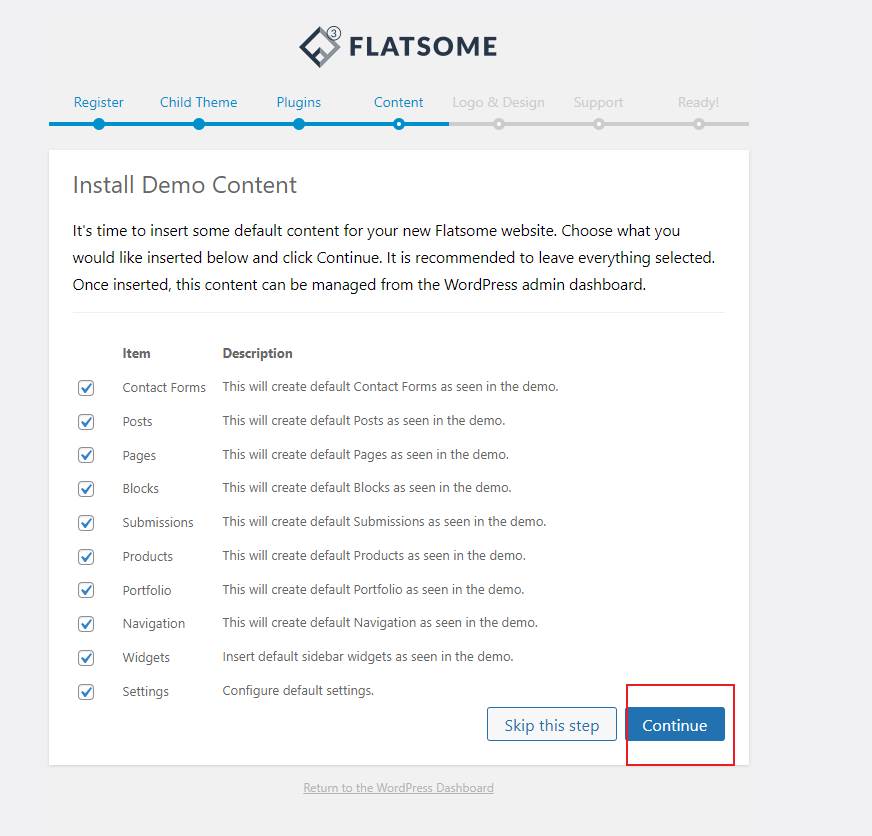Screen dimensions: 872x836
Task: Click the Navigation item label
Action: [153, 624]
